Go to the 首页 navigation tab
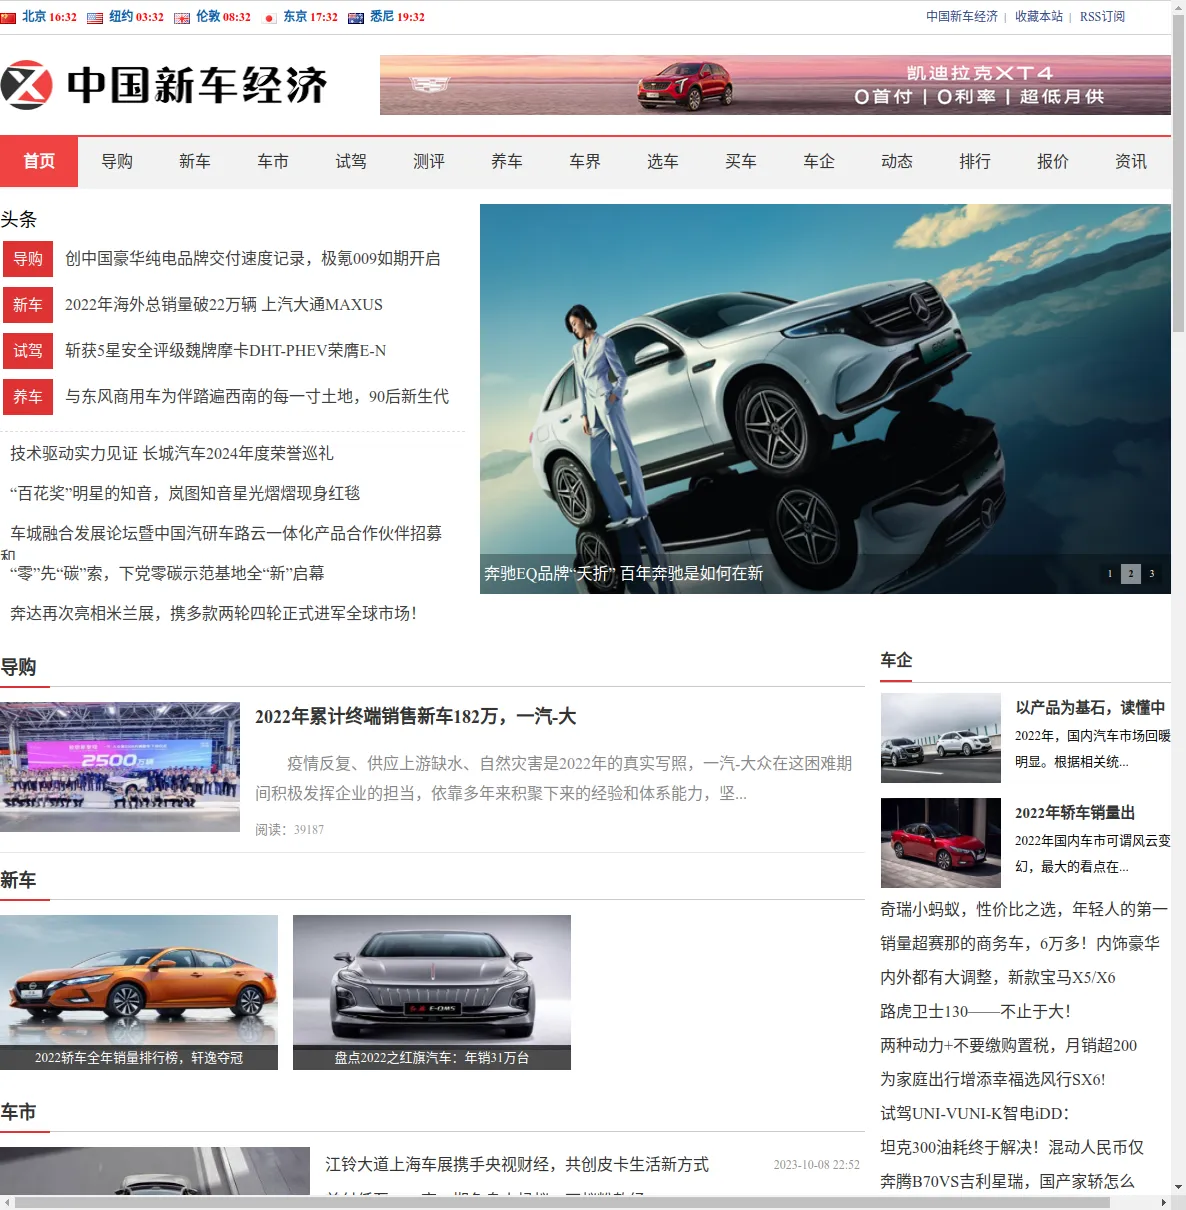Viewport: 1186px width, 1210px height. tap(39, 161)
